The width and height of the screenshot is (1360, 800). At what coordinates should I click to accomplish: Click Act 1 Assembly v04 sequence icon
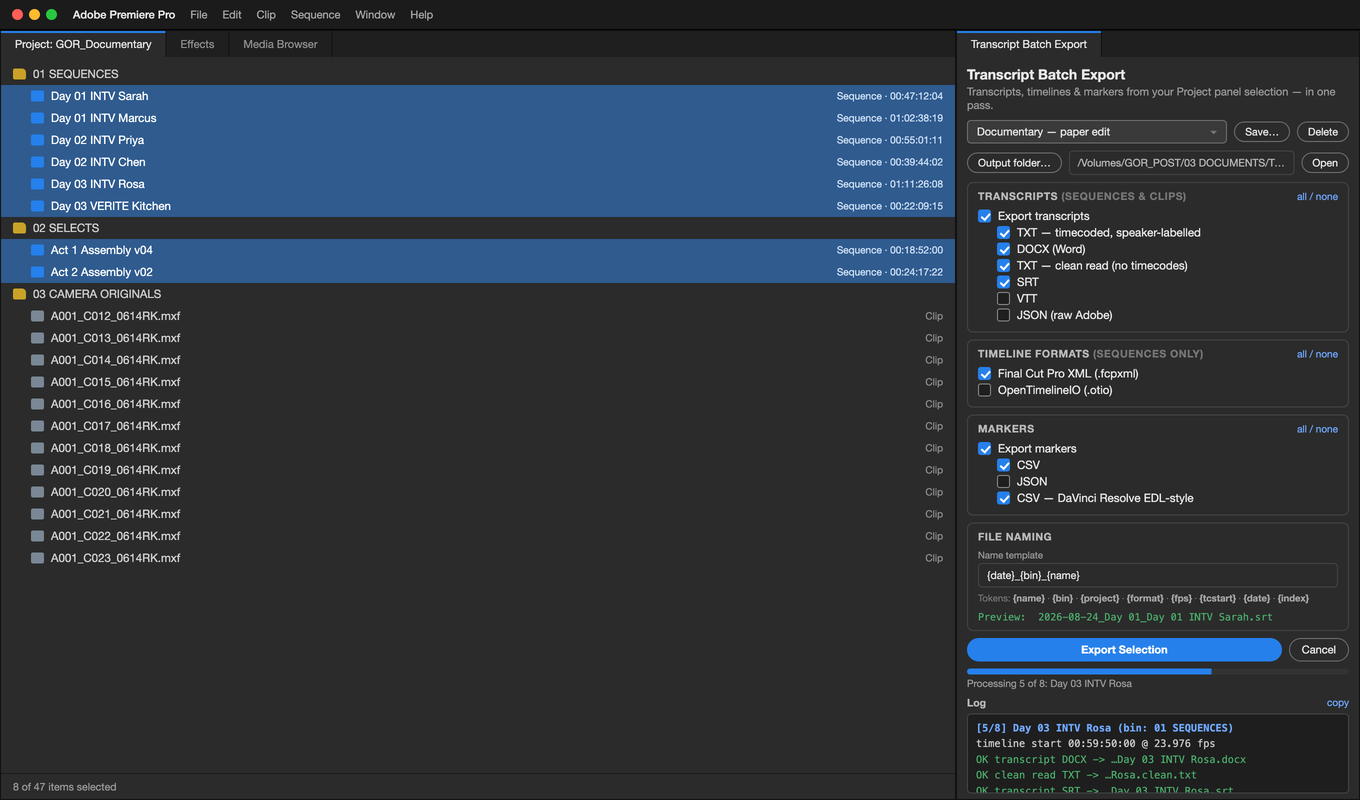[x=37, y=250]
